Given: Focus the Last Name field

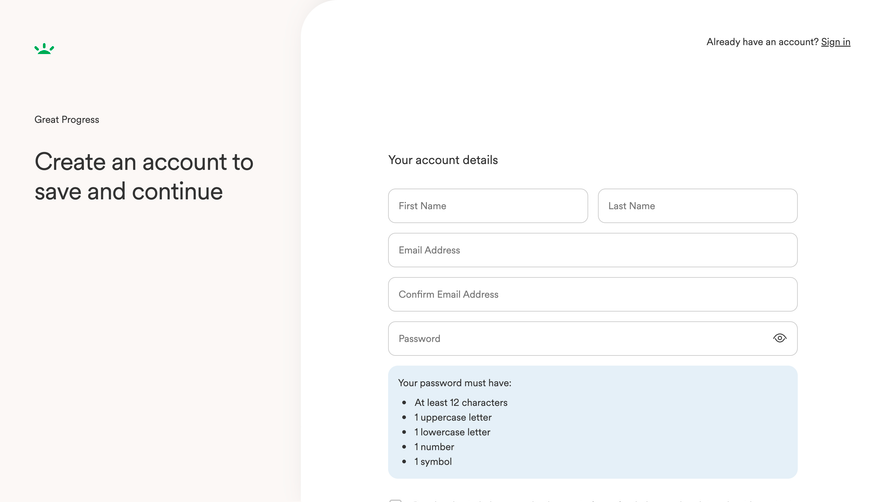Looking at the screenshot, I should pos(698,206).
